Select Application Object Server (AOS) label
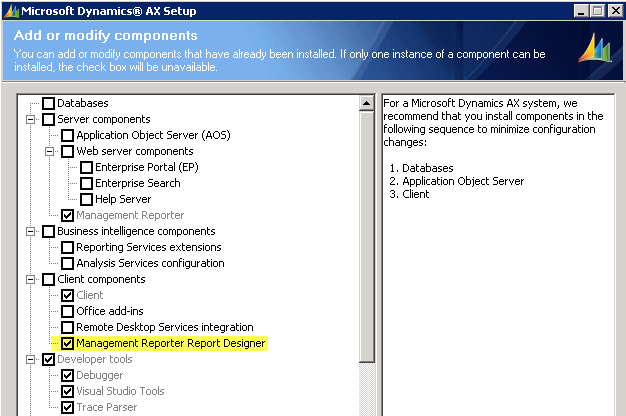 (153, 135)
